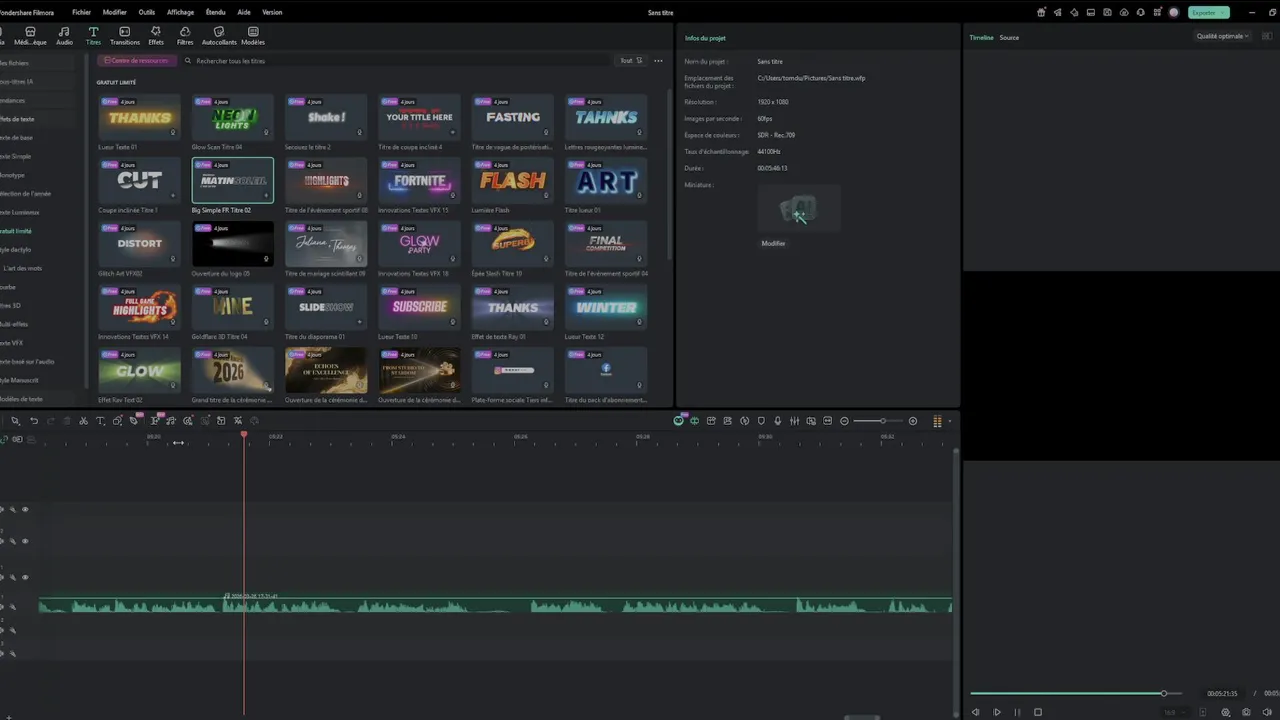The height and width of the screenshot is (720, 1280).
Task: Select the THANKS Lueur Texte 01 thumbnail
Action: pos(139,117)
